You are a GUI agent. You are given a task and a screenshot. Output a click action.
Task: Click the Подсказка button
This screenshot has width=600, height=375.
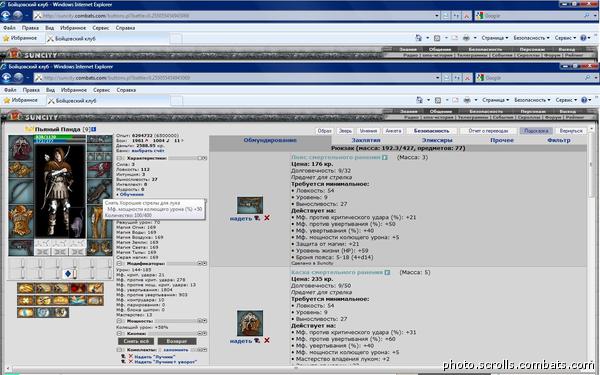coord(536,131)
